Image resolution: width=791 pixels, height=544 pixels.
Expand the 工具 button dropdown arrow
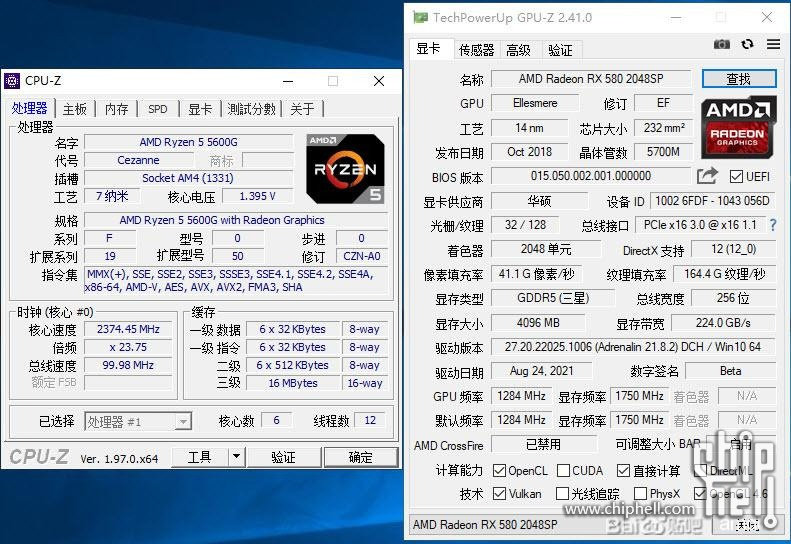(x=236, y=457)
